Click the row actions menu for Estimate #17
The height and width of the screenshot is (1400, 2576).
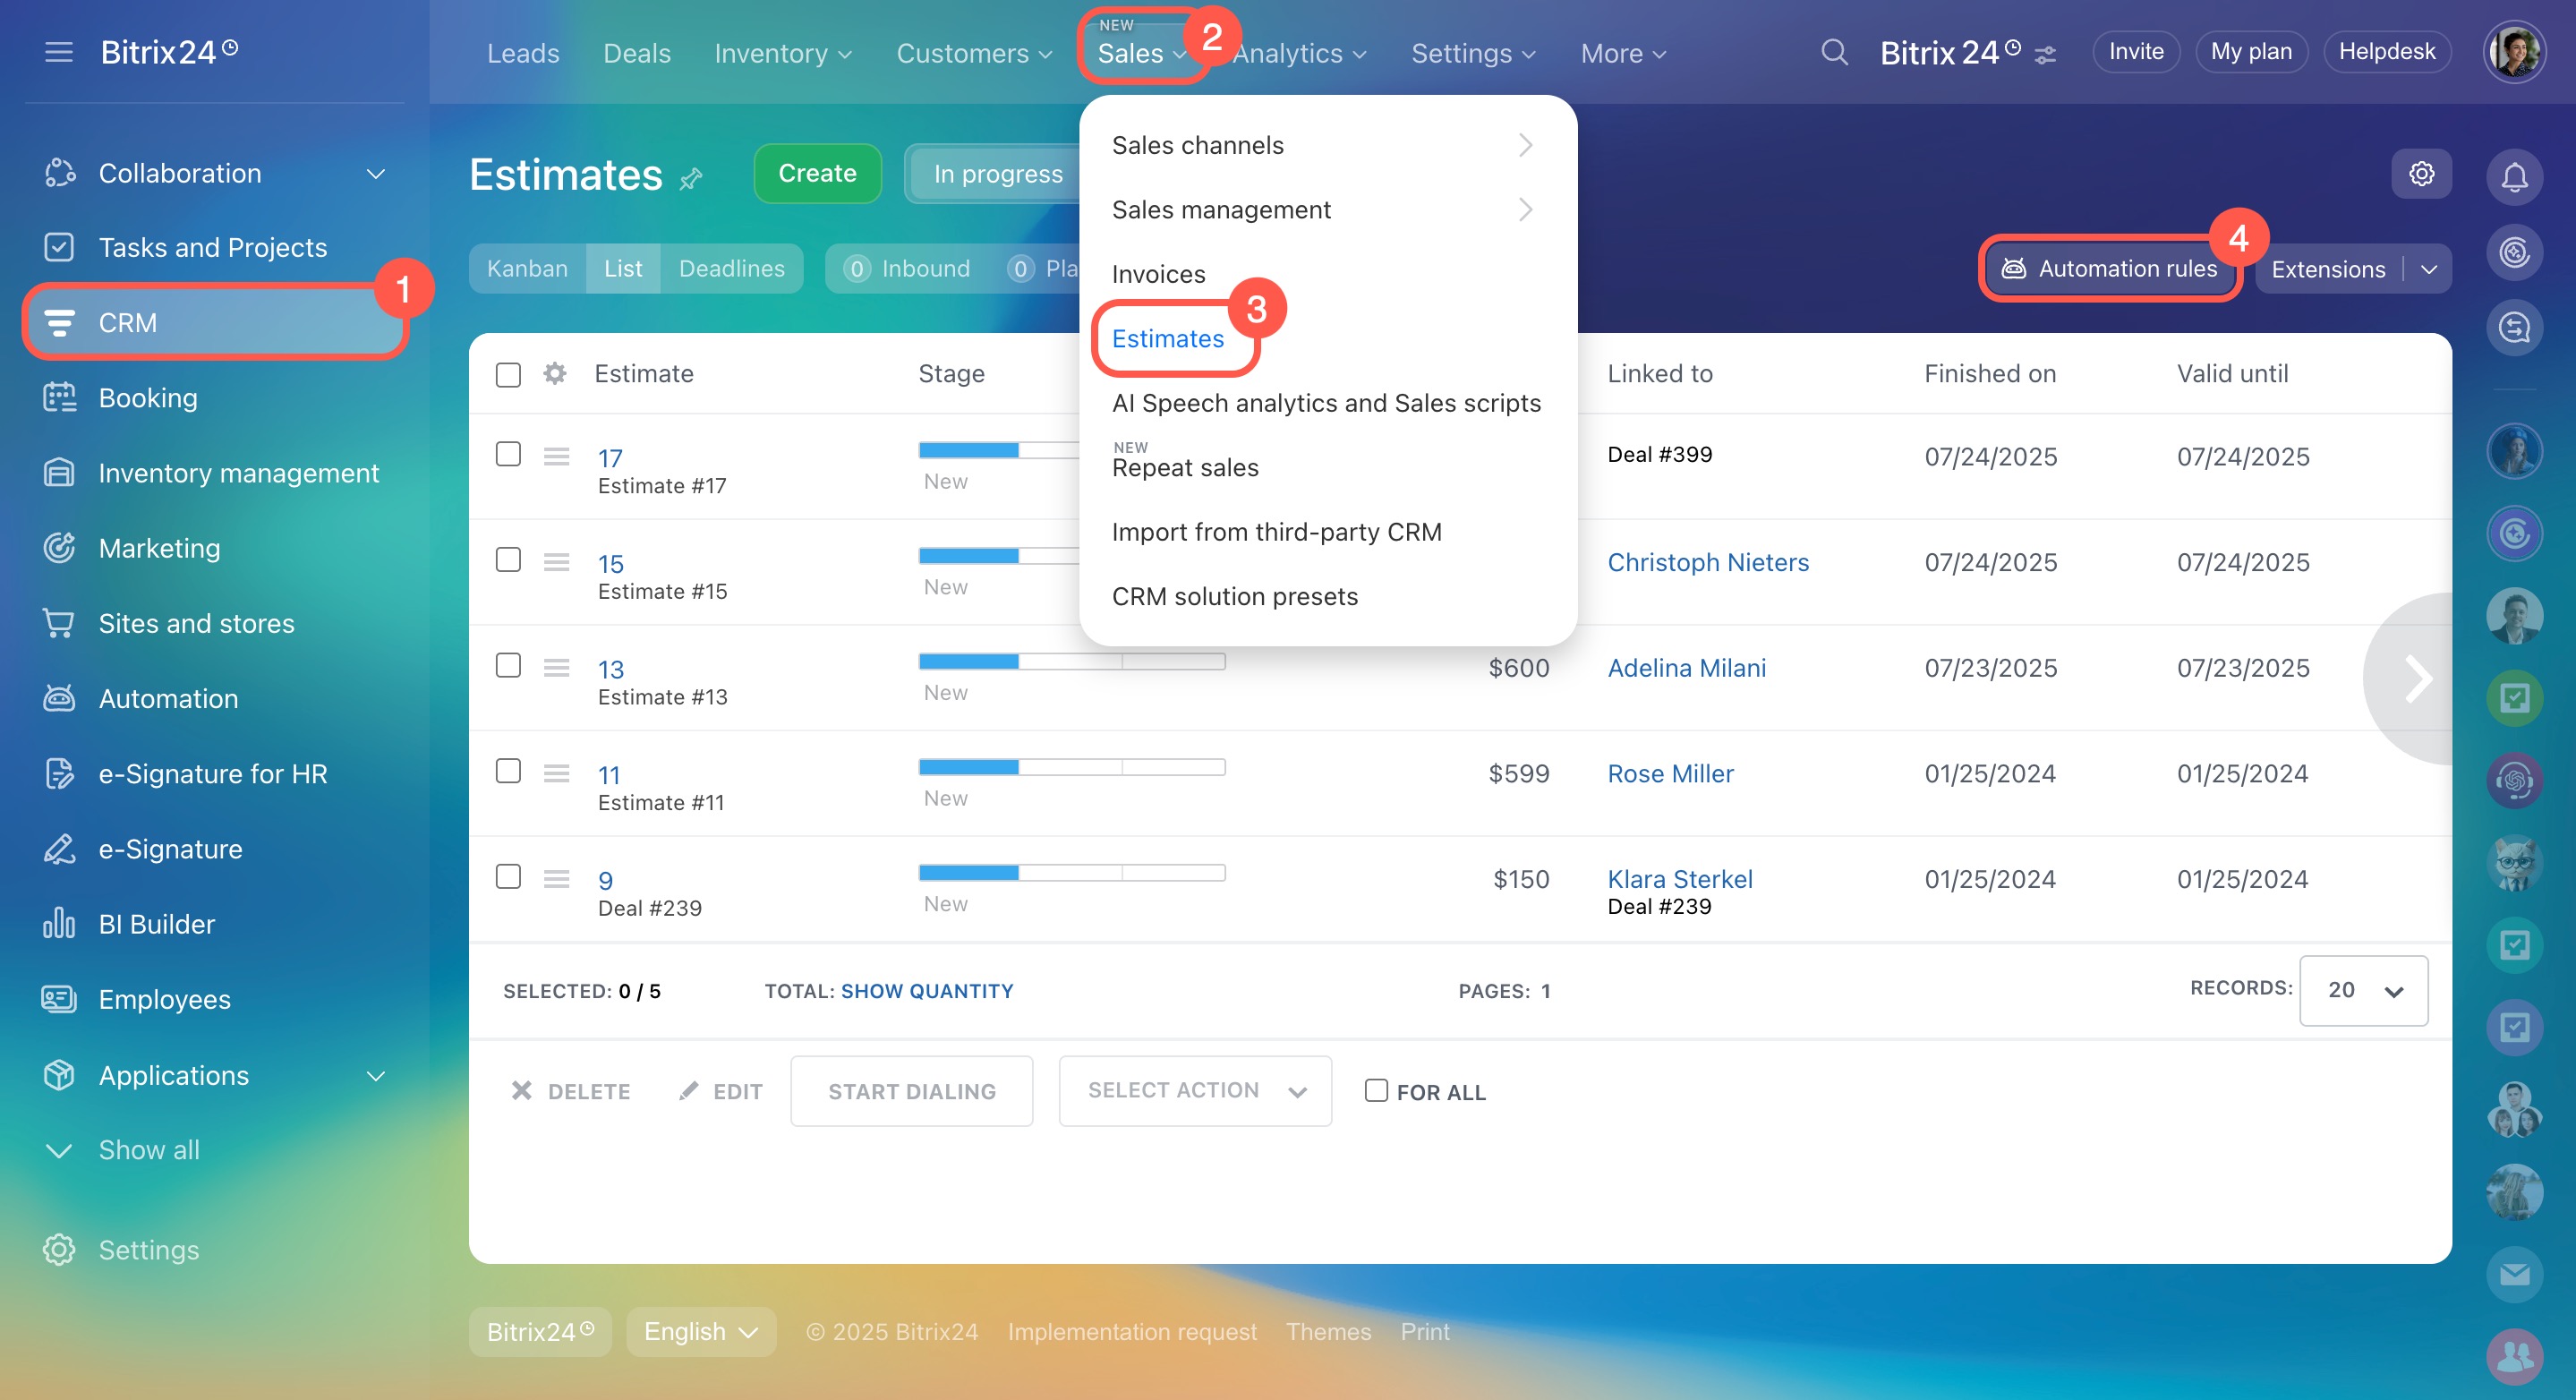tap(556, 456)
